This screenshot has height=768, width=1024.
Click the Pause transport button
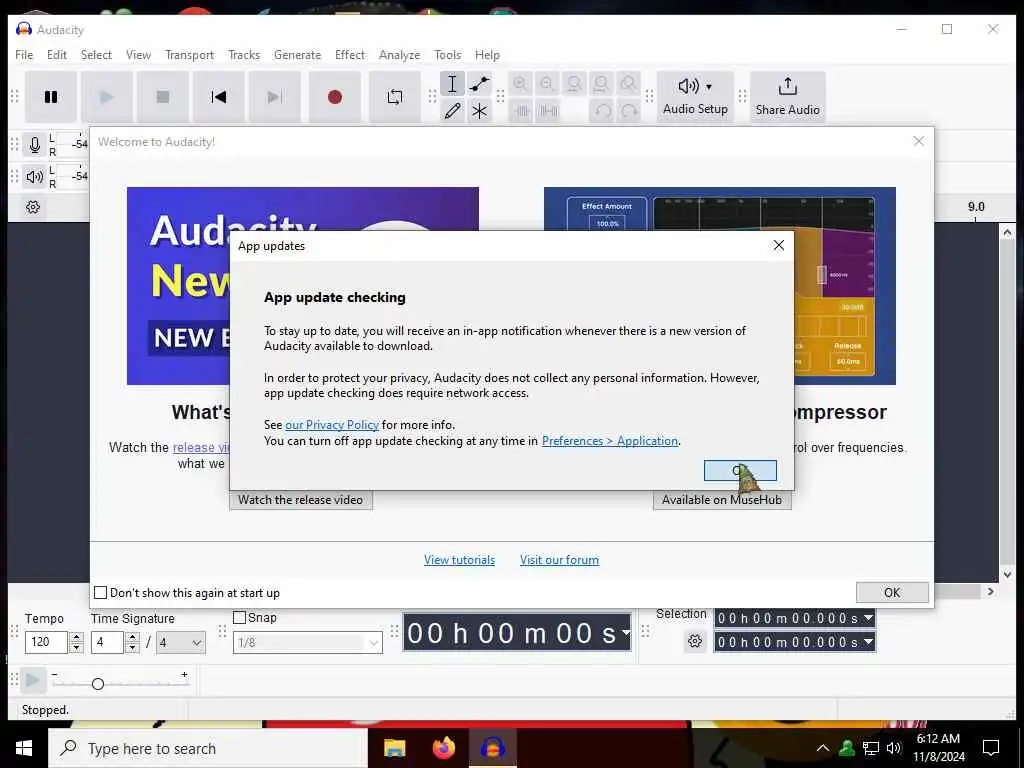pos(51,97)
